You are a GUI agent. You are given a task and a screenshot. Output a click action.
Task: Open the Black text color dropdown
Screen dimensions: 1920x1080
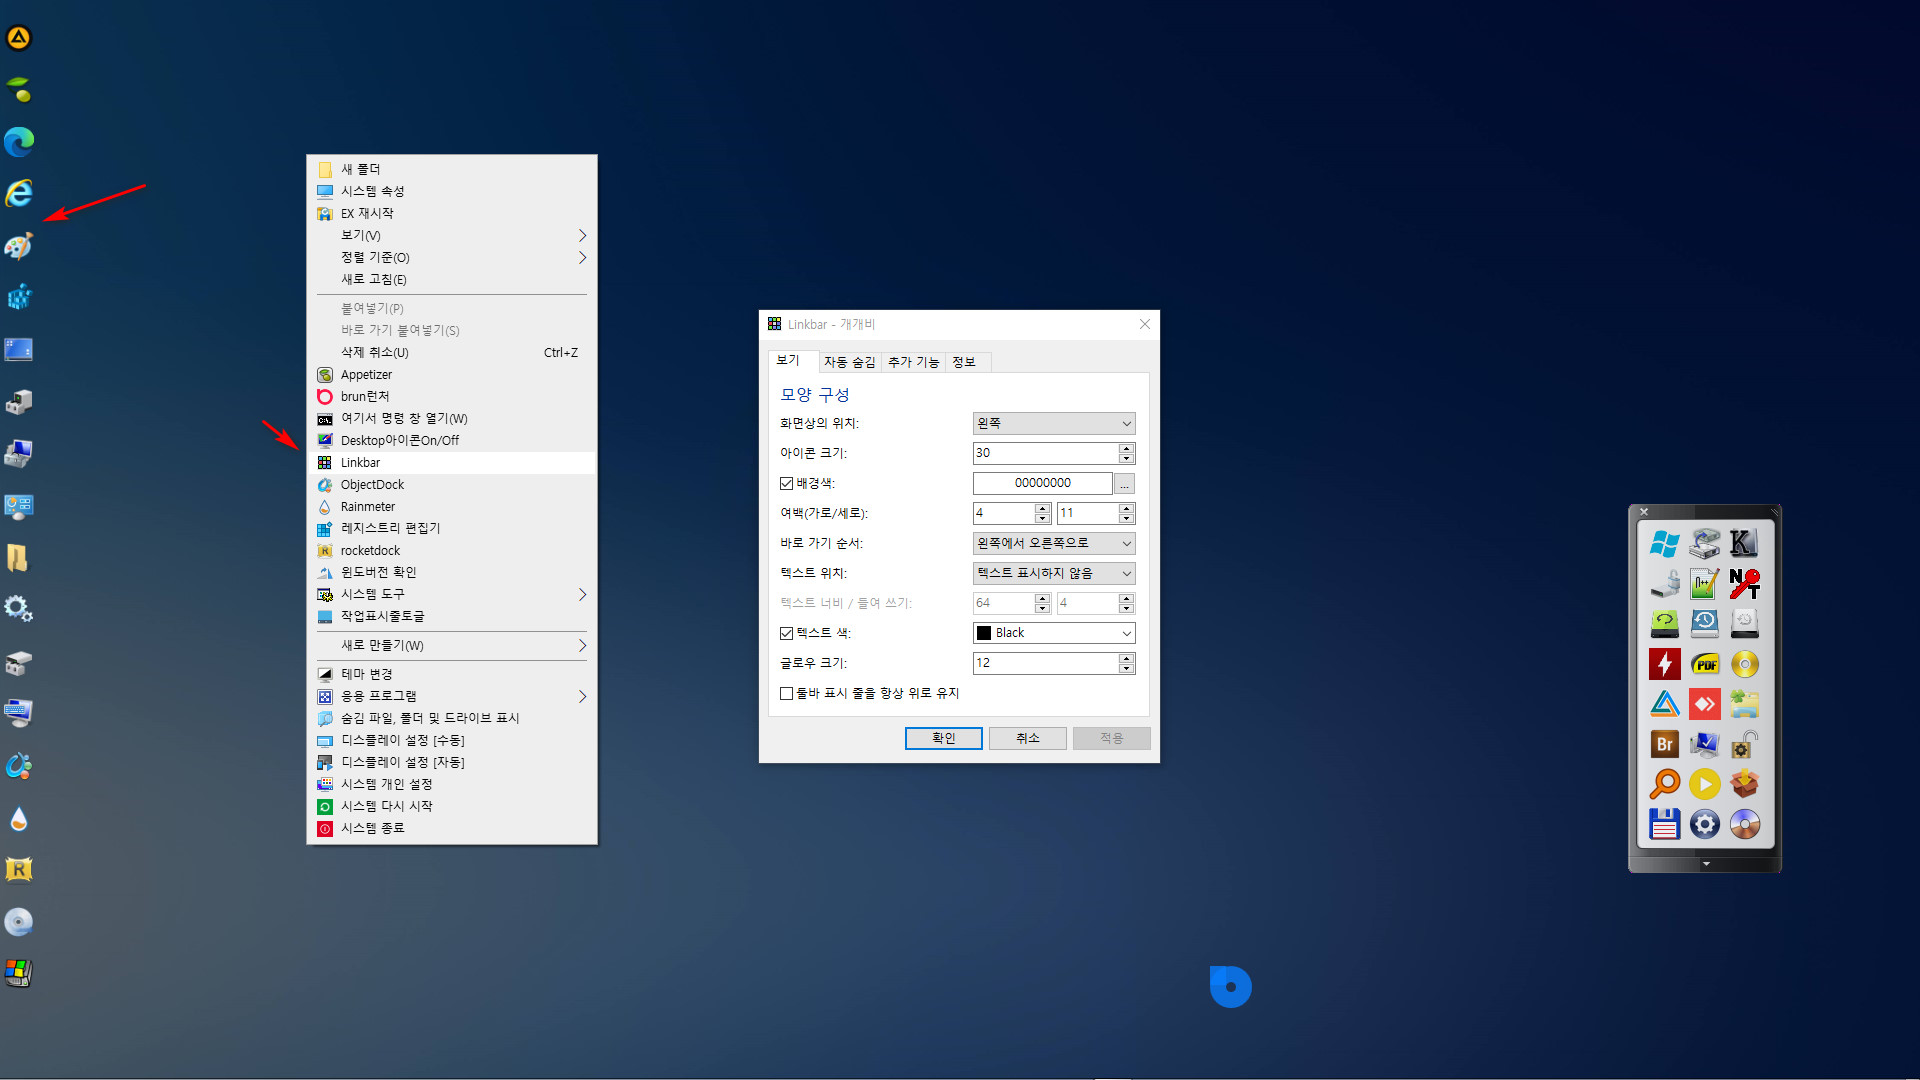(x=1054, y=633)
